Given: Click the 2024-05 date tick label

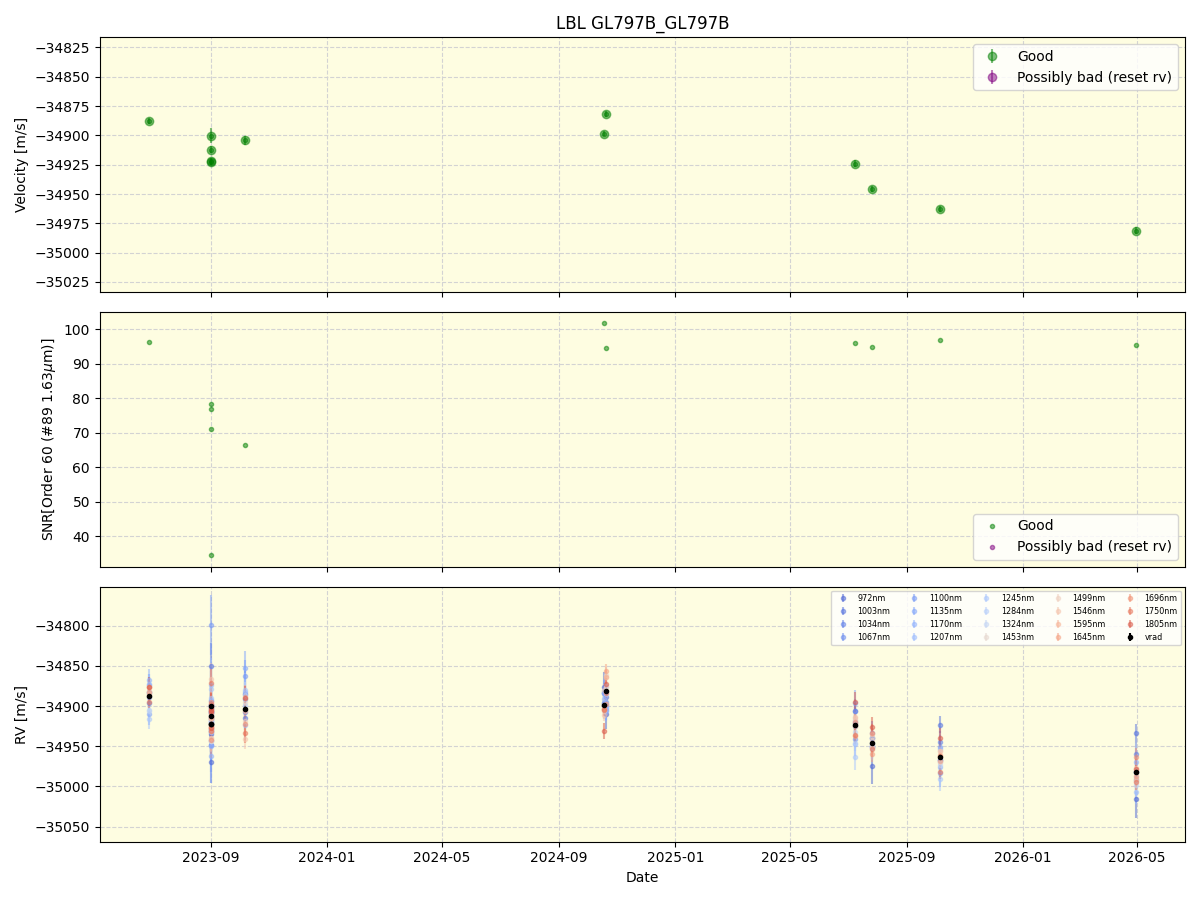Looking at the screenshot, I should [x=442, y=857].
